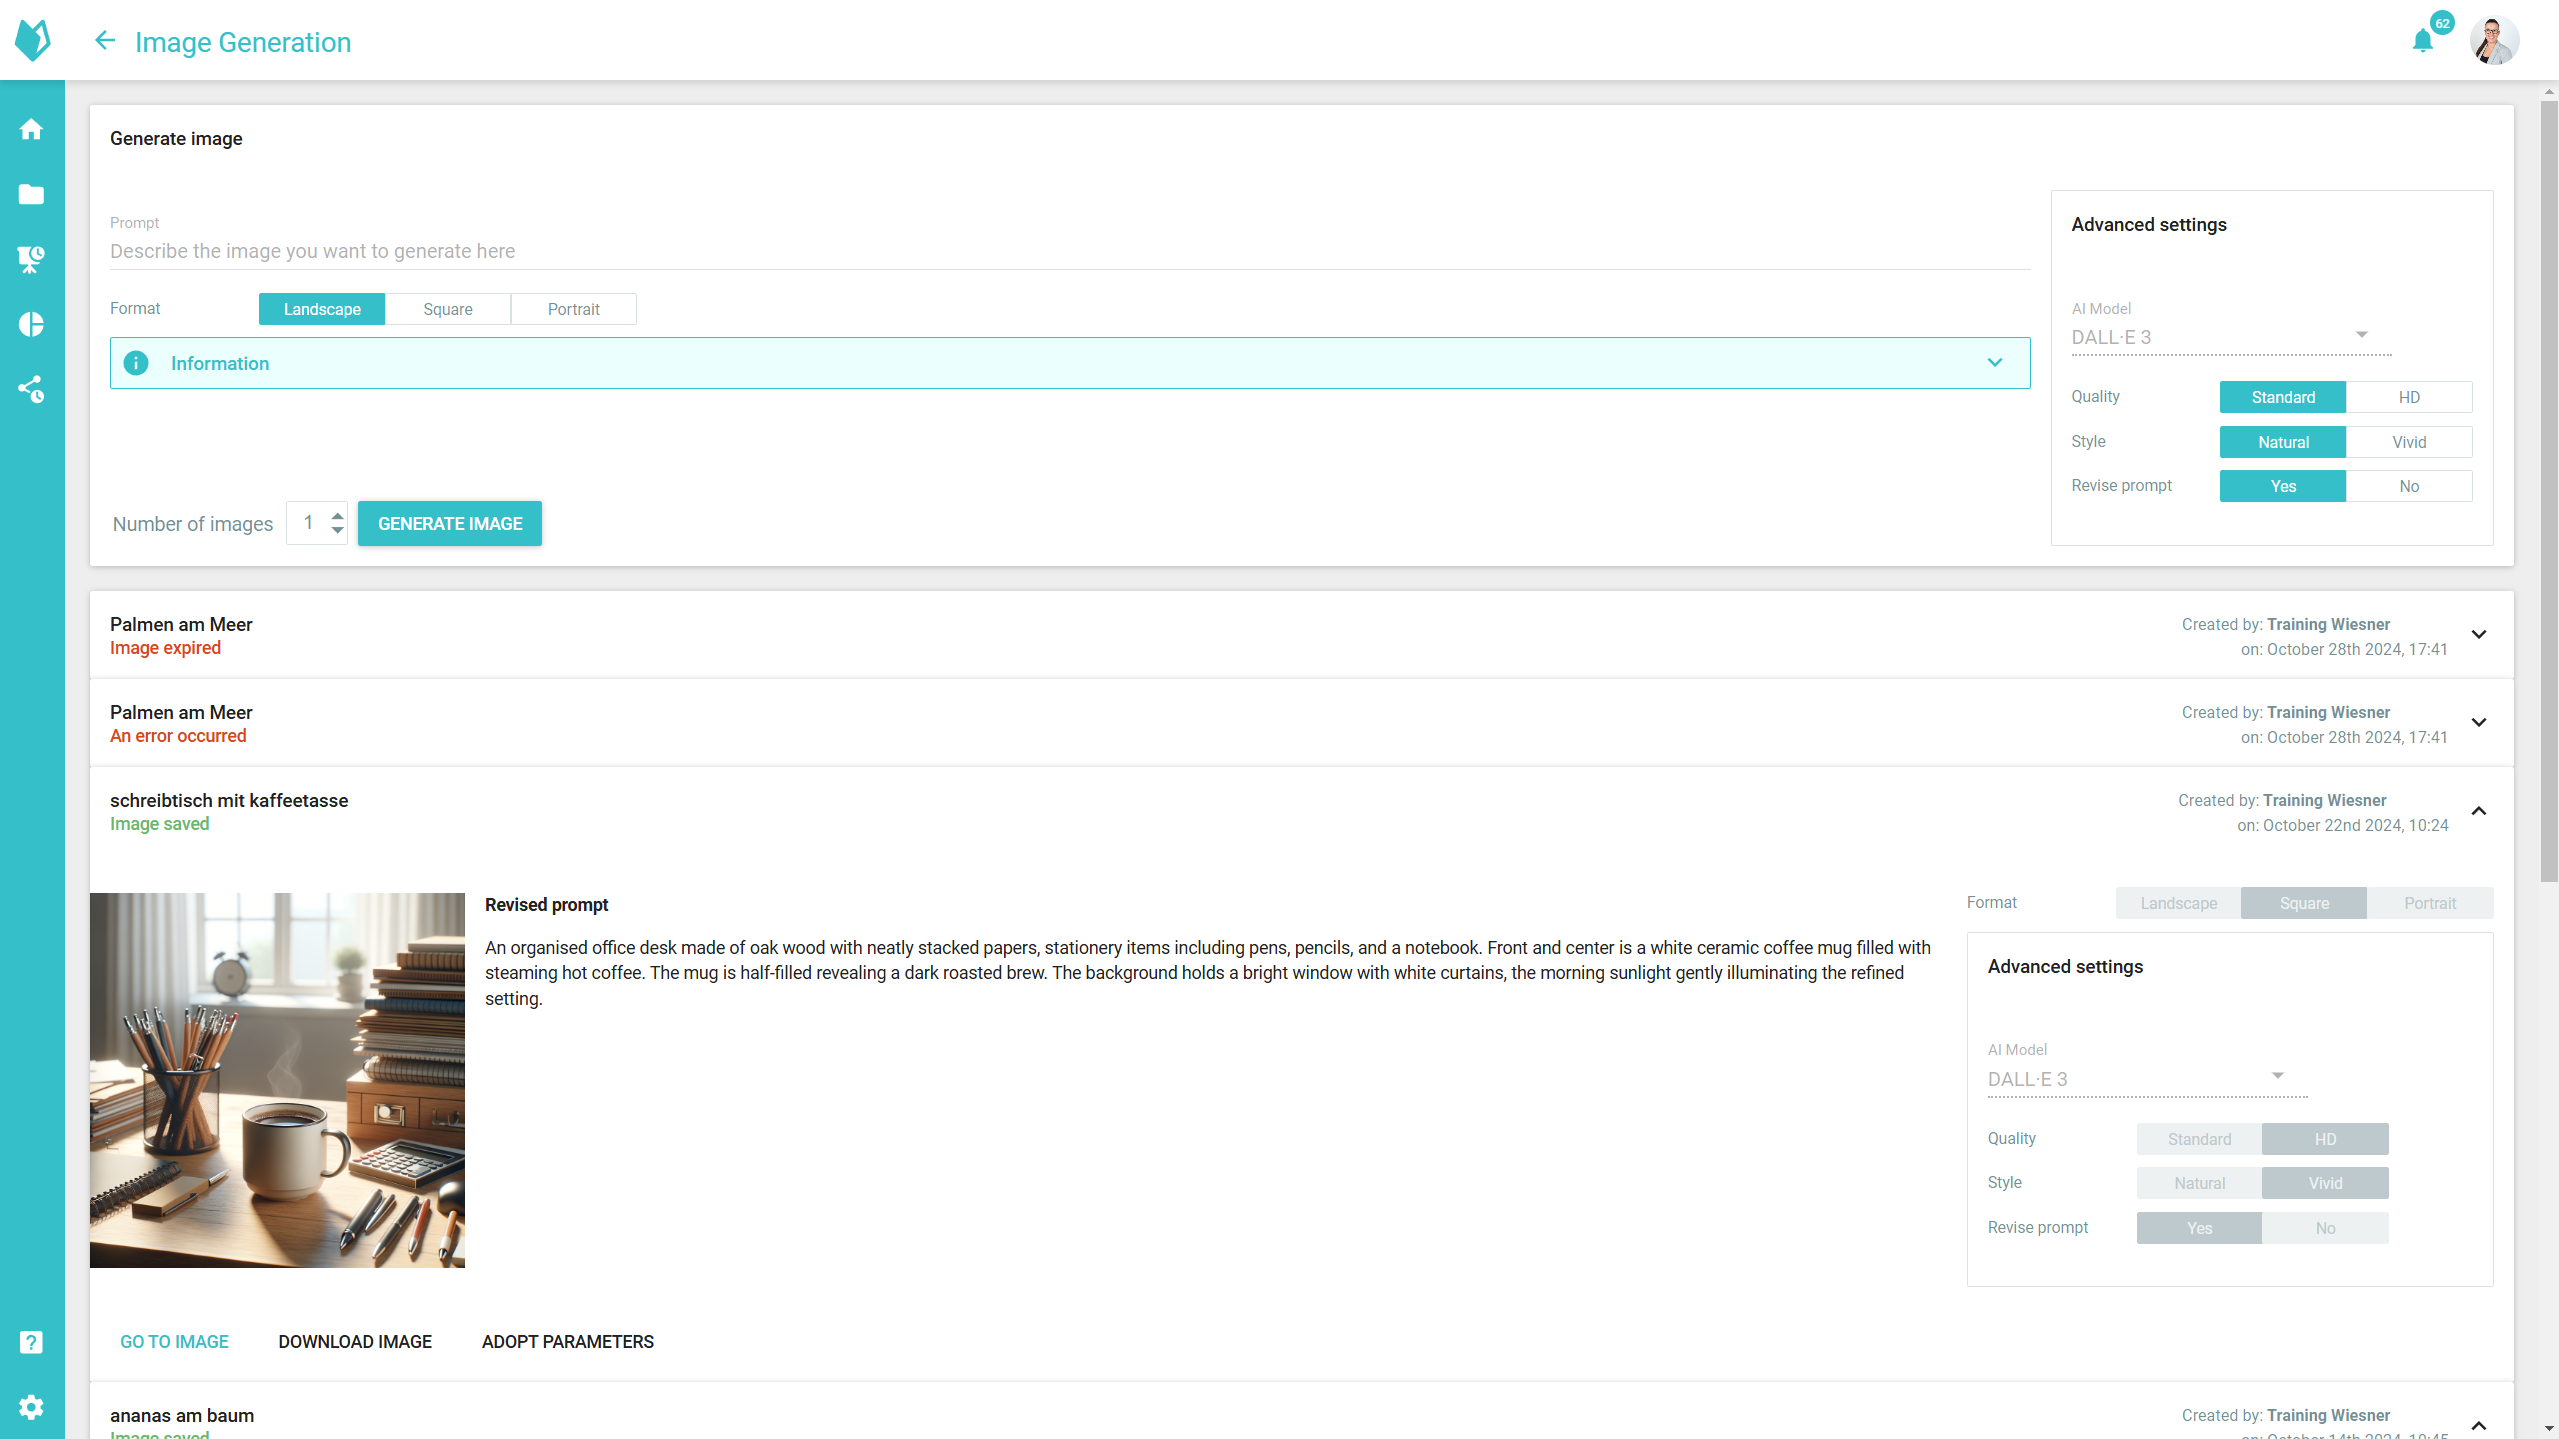Click the info icon in the Information banner

click(136, 363)
